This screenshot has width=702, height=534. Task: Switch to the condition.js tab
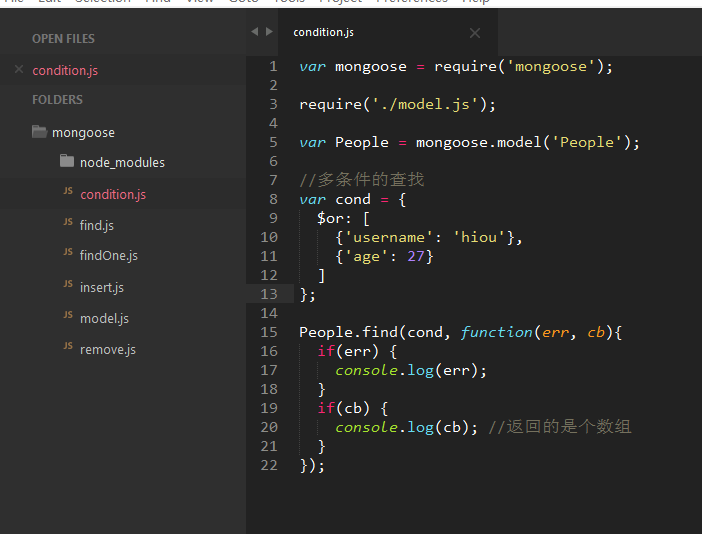click(323, 32)
